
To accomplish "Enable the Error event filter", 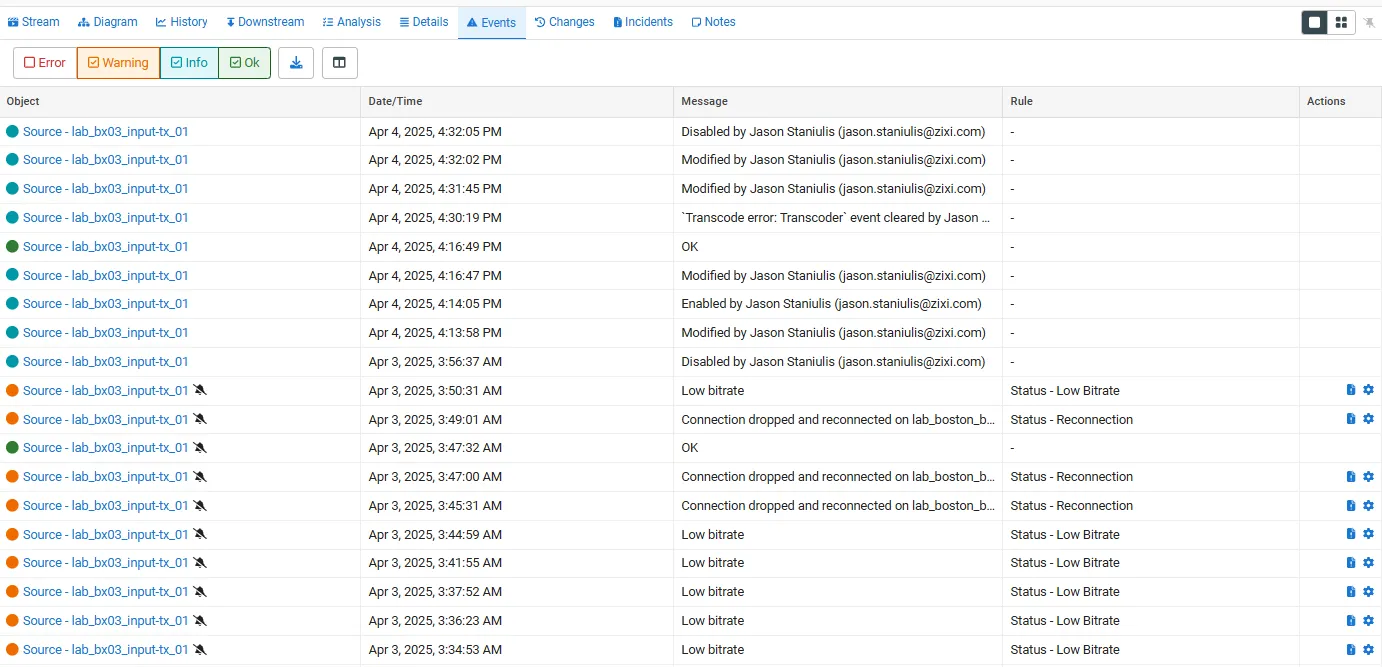I will click(x=45, y=63).
